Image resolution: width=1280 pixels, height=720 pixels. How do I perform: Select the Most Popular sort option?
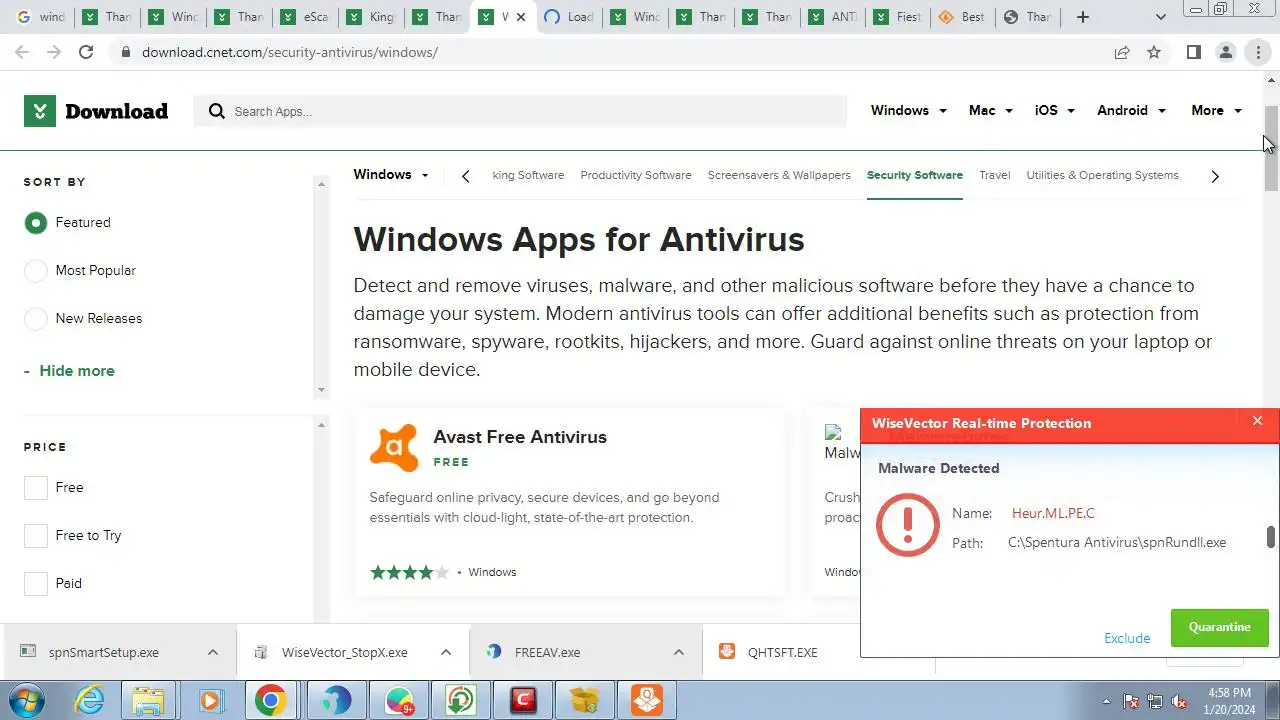(x=36, y=271)
